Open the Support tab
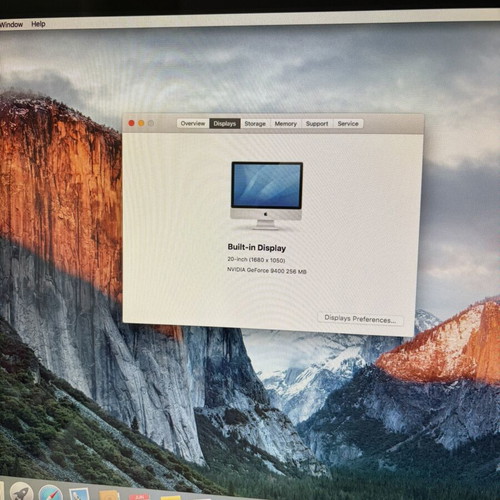Image resolution: width=500 pixels, height=500 pixels. [317, 124]
